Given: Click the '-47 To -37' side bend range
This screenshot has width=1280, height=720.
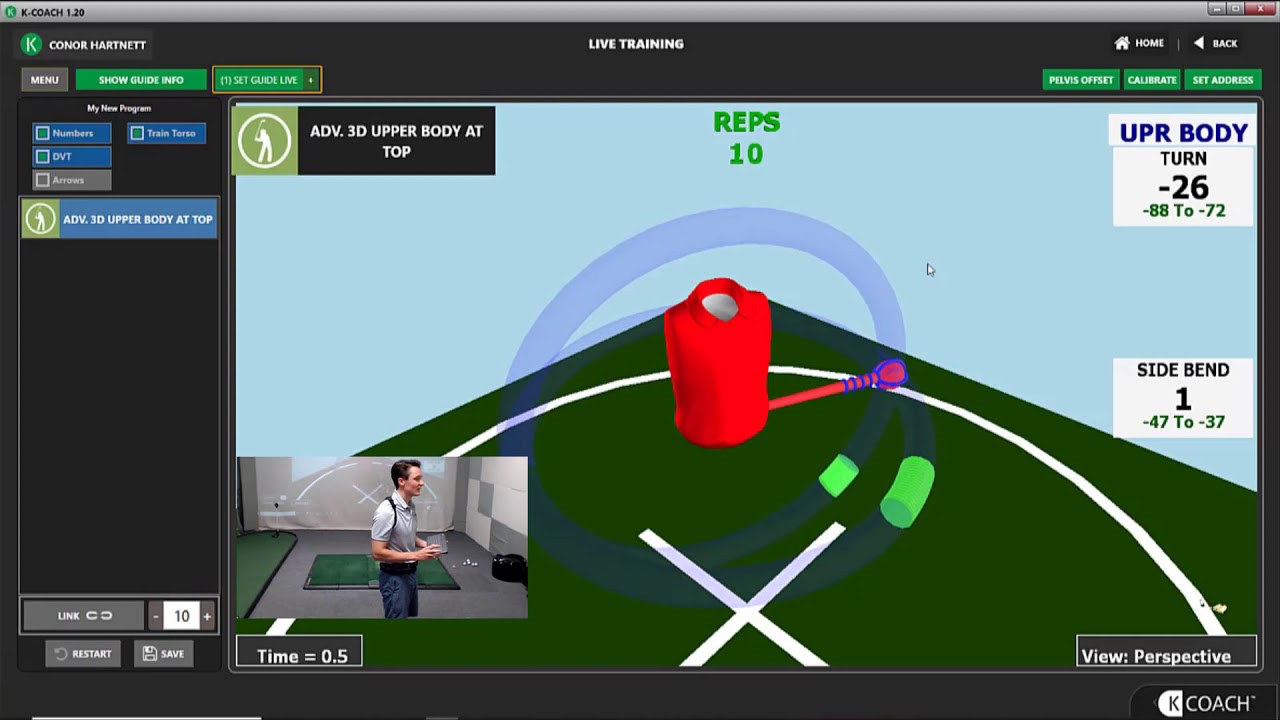Looking at the screenshot, I should (x=1183, y=422).
